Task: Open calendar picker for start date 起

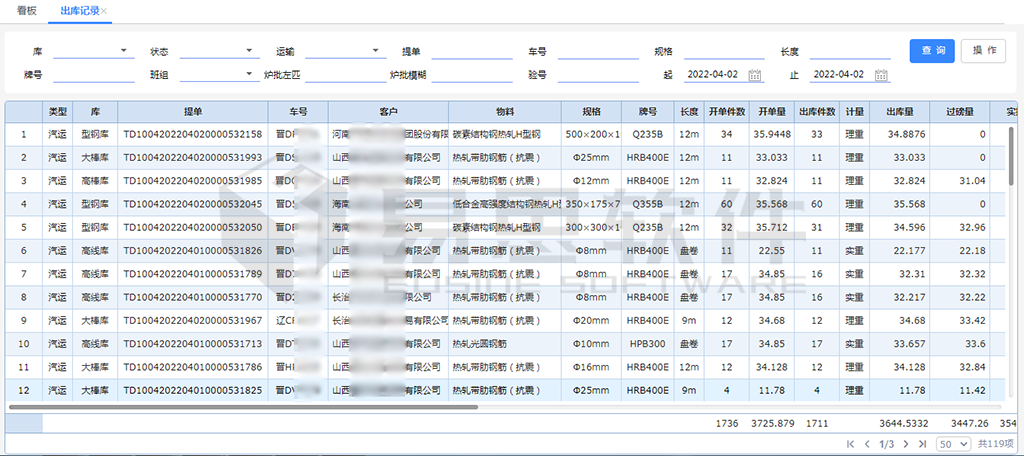Action: click(x=755, y=75)
